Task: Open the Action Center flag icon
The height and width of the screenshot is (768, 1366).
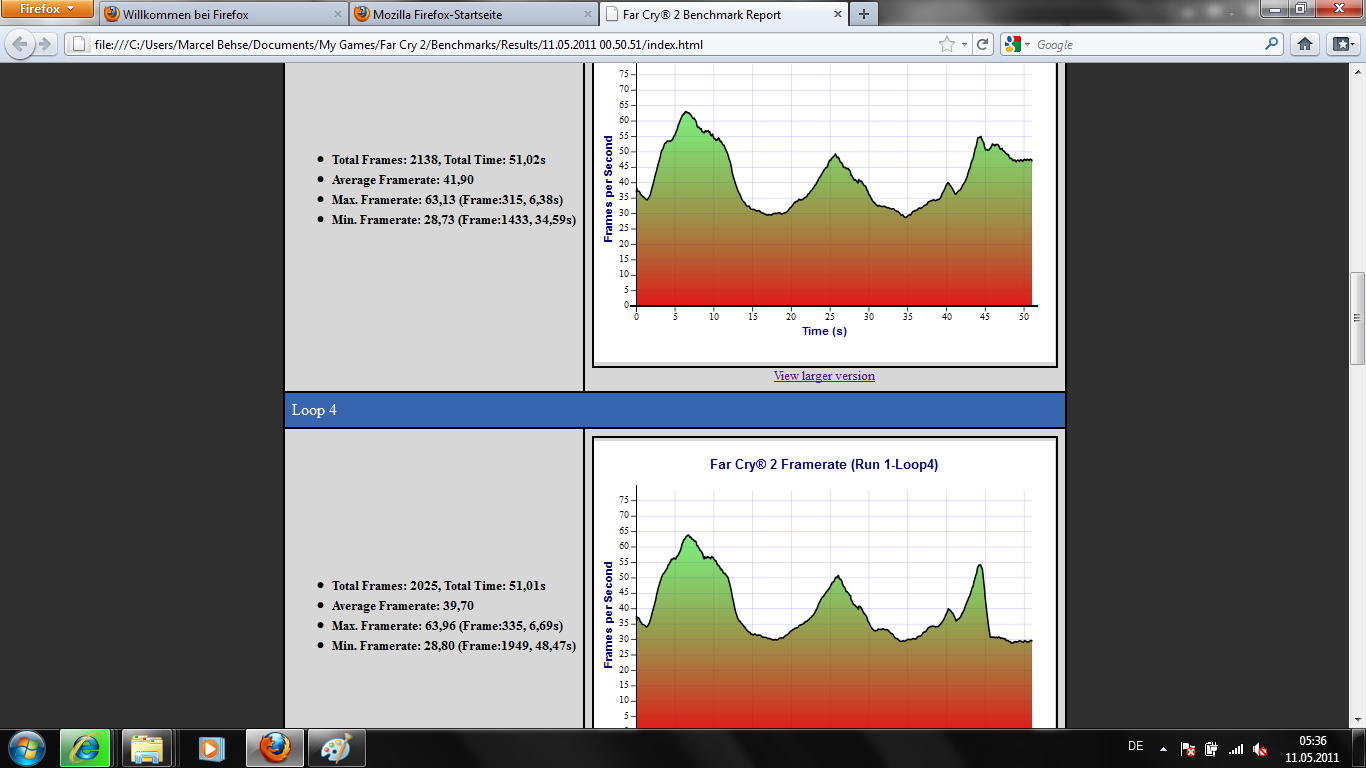Action: pos(1188,748)
